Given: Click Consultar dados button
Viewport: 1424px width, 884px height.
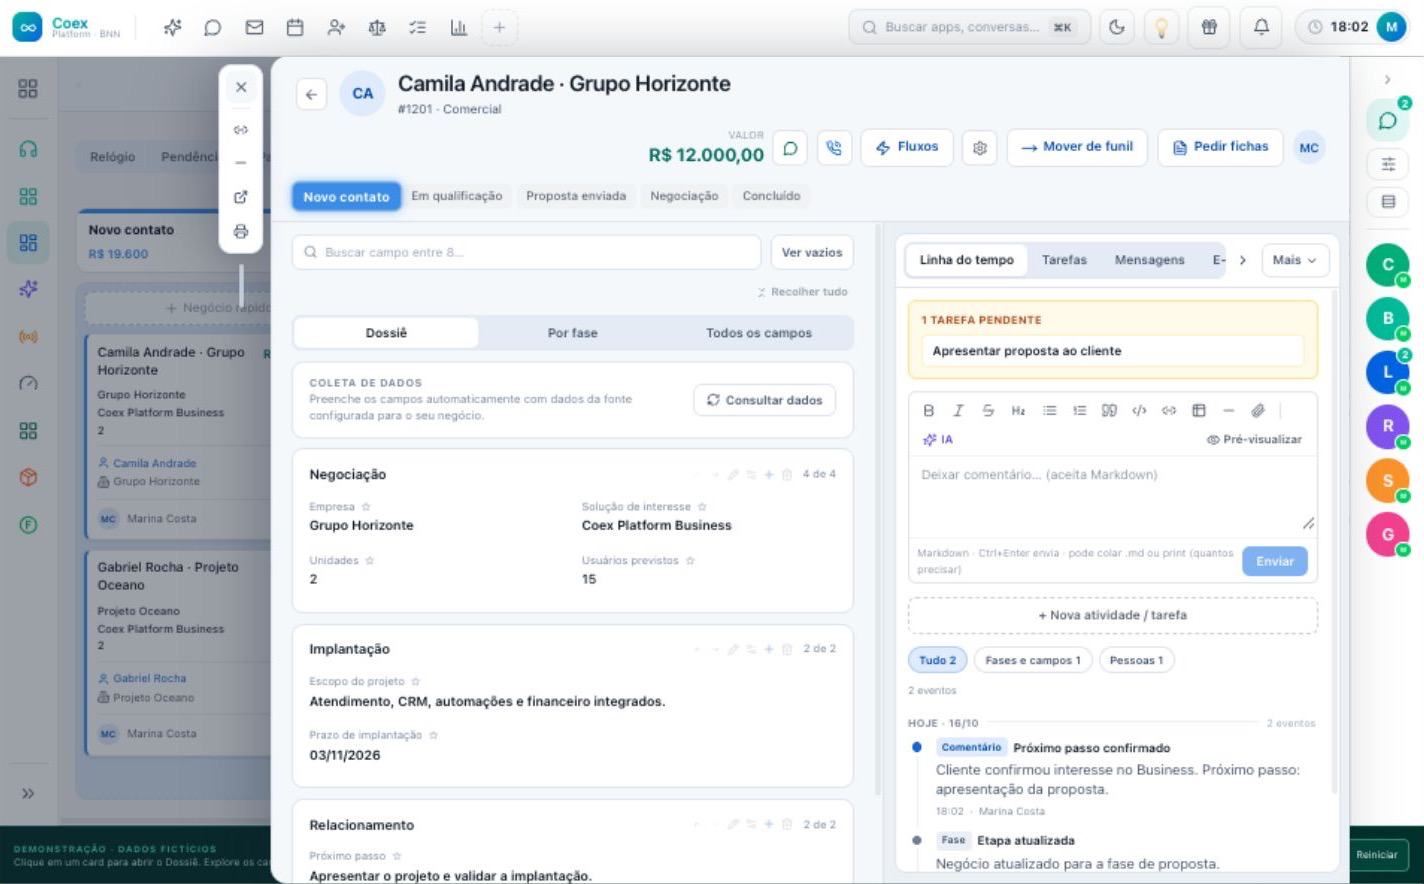Looking at the screenshot, I should point(765,400).
